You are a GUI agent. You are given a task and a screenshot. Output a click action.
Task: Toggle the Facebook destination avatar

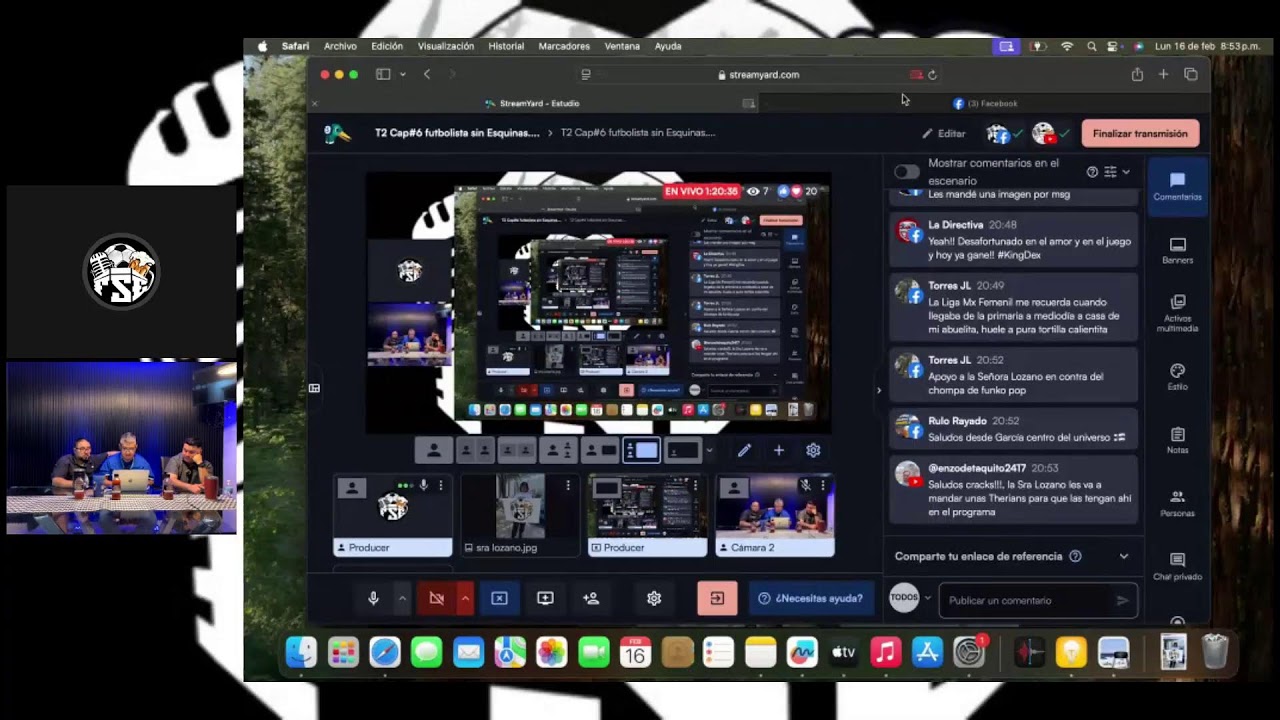[1003, 133]
